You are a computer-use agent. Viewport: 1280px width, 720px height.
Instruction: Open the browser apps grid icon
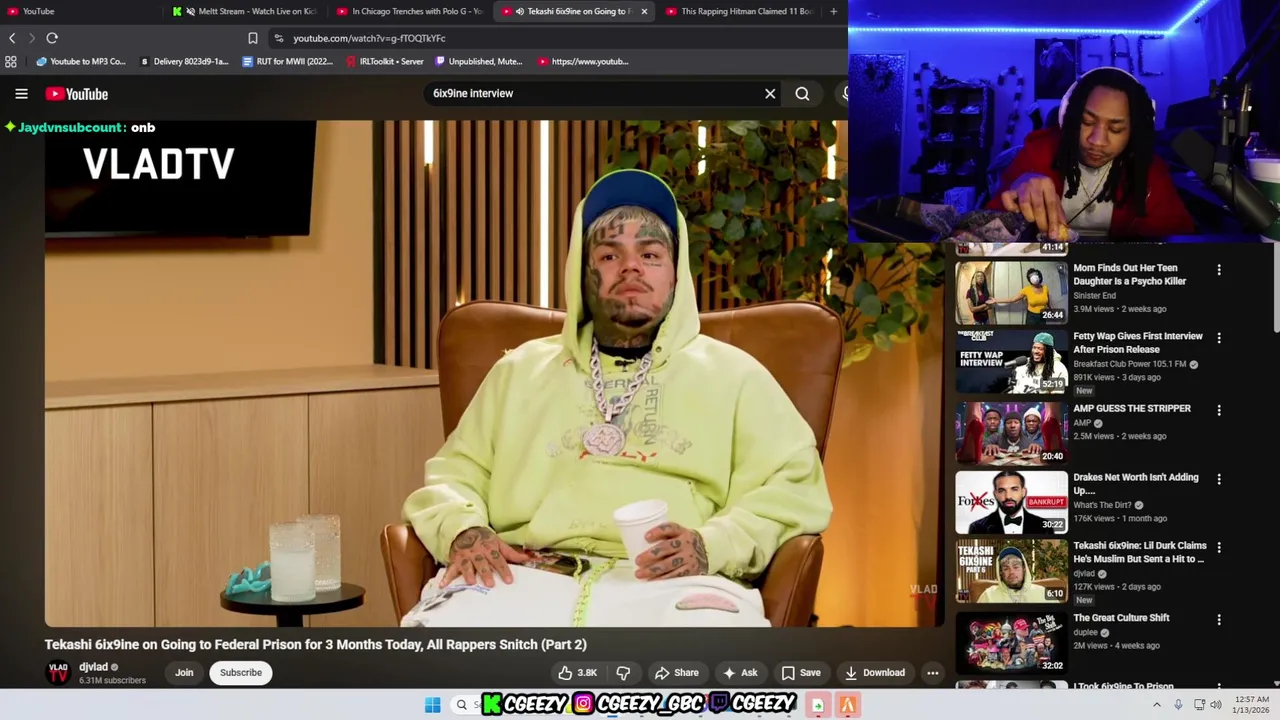pos(10,61)
